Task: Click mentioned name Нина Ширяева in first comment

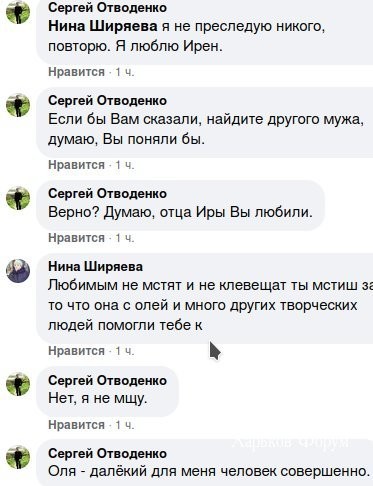Action: click(103, 26)
